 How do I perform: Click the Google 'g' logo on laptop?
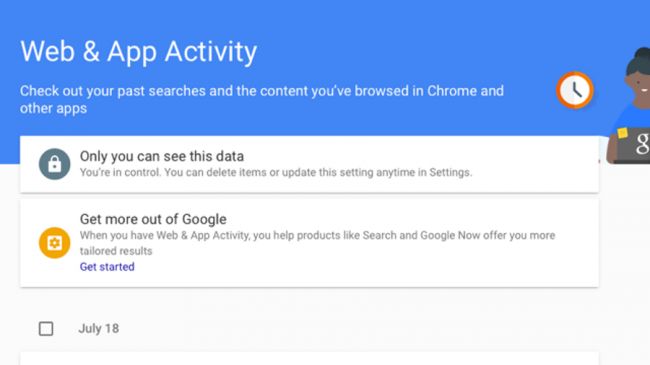pos(643,143)
